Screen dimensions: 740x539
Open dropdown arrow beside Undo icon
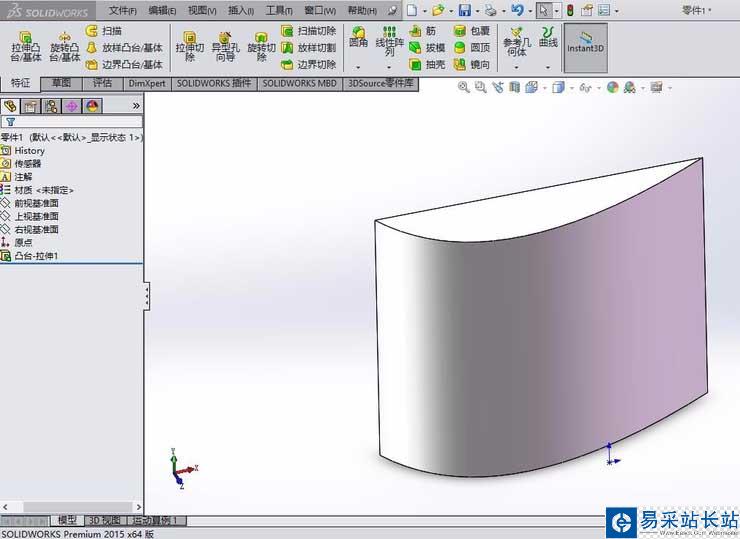[530, 10]
